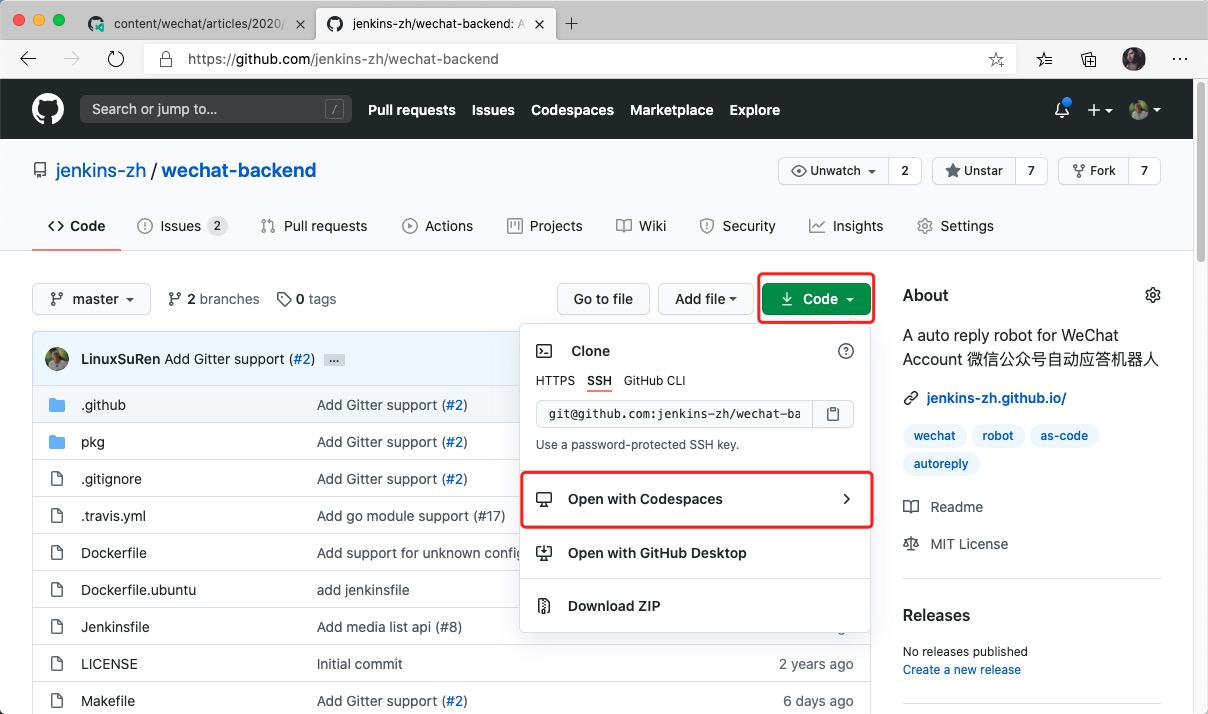Click LinuxSuRen commit author avatar
The width and height of the screenshot is (1208, 714).
click(x=57, y=359)
